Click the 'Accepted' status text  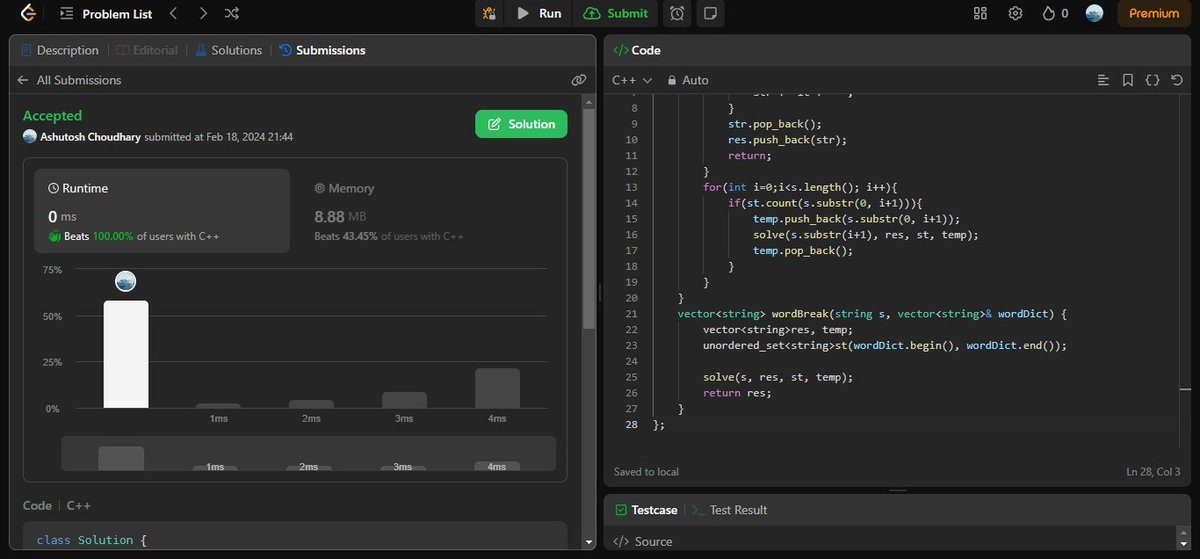(52, 116)
